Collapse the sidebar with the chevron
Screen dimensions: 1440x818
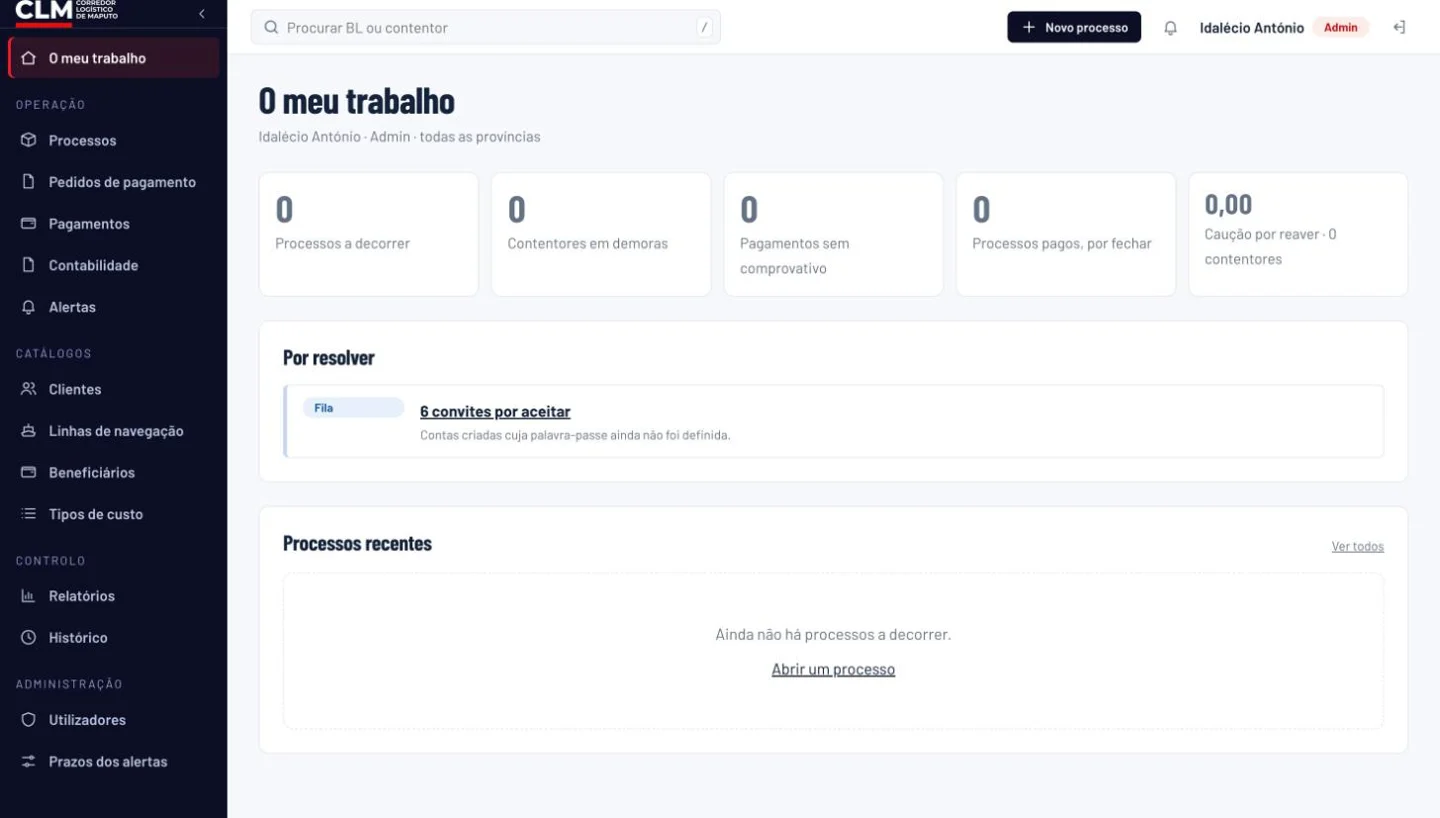point(202,14)
